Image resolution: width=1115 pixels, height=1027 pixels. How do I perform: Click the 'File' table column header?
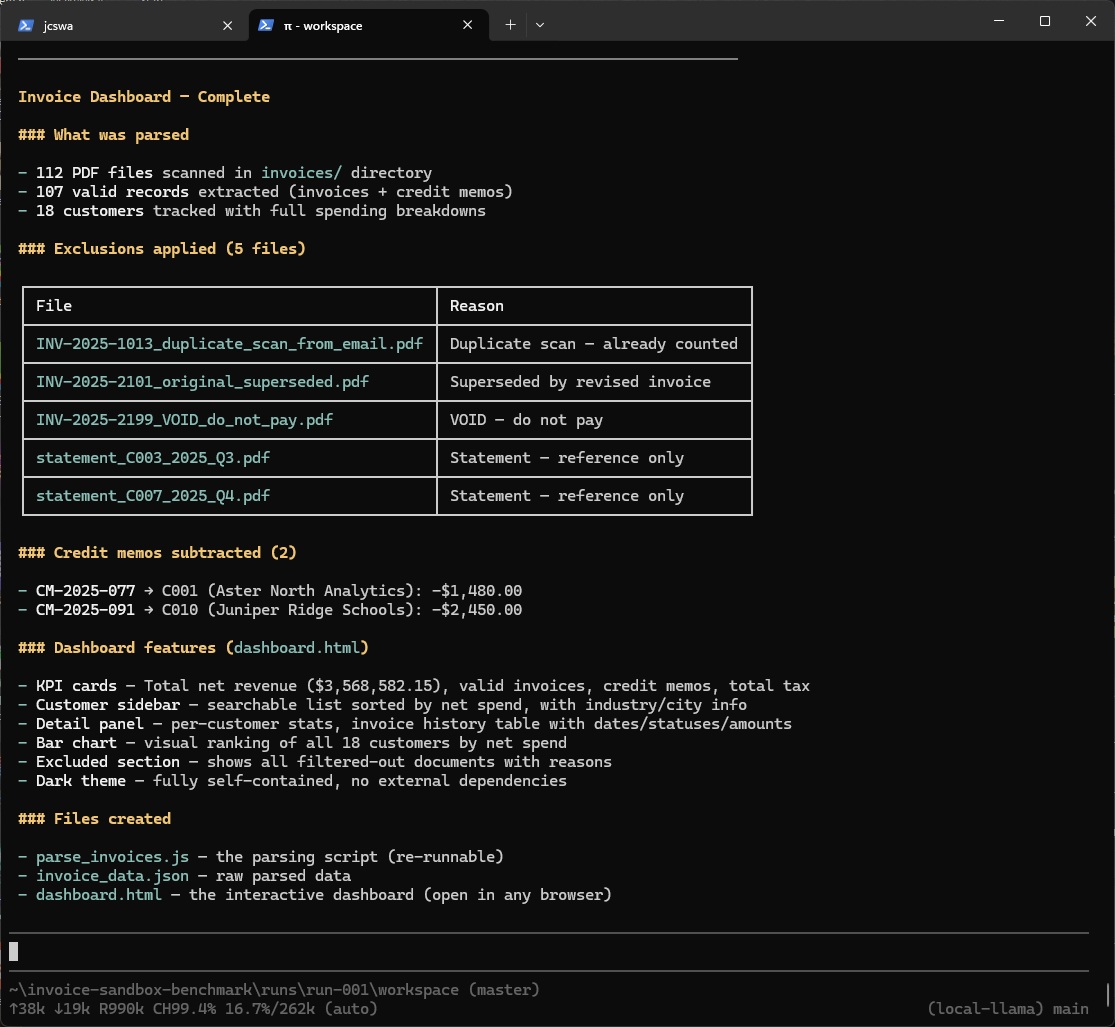(54, 306)
